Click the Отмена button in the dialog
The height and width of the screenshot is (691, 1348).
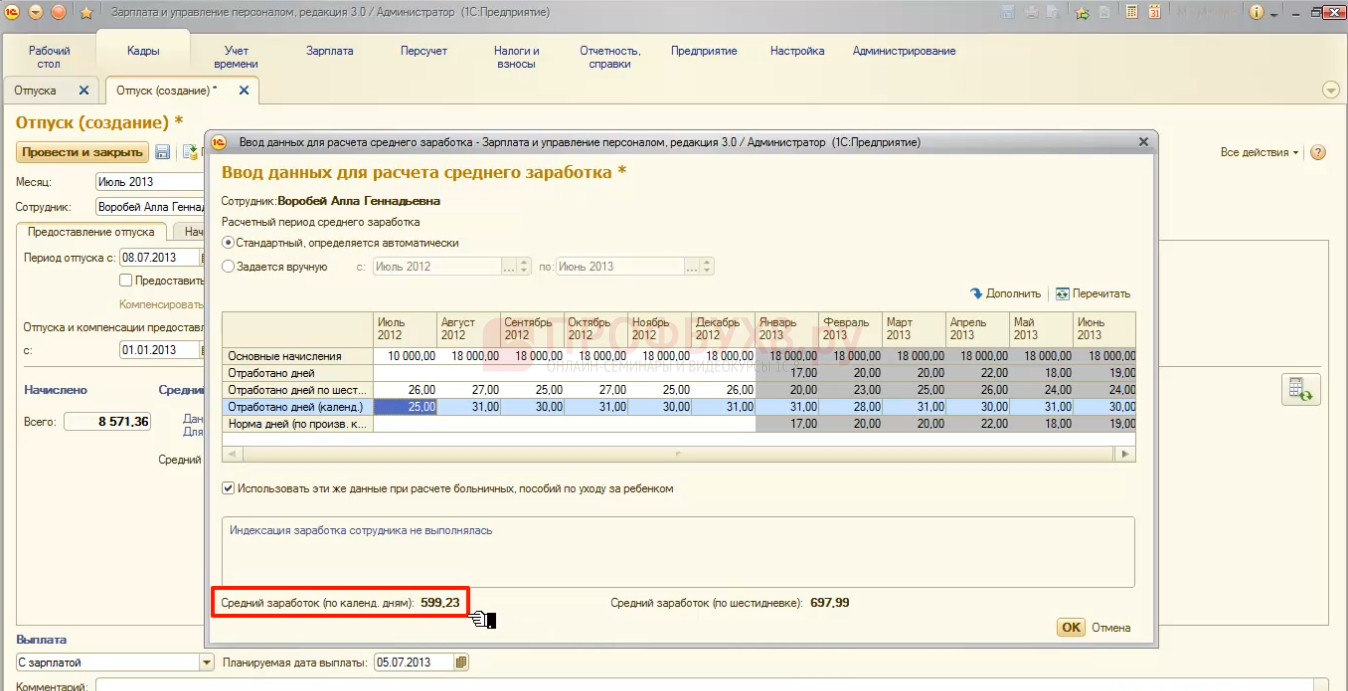1111,628
